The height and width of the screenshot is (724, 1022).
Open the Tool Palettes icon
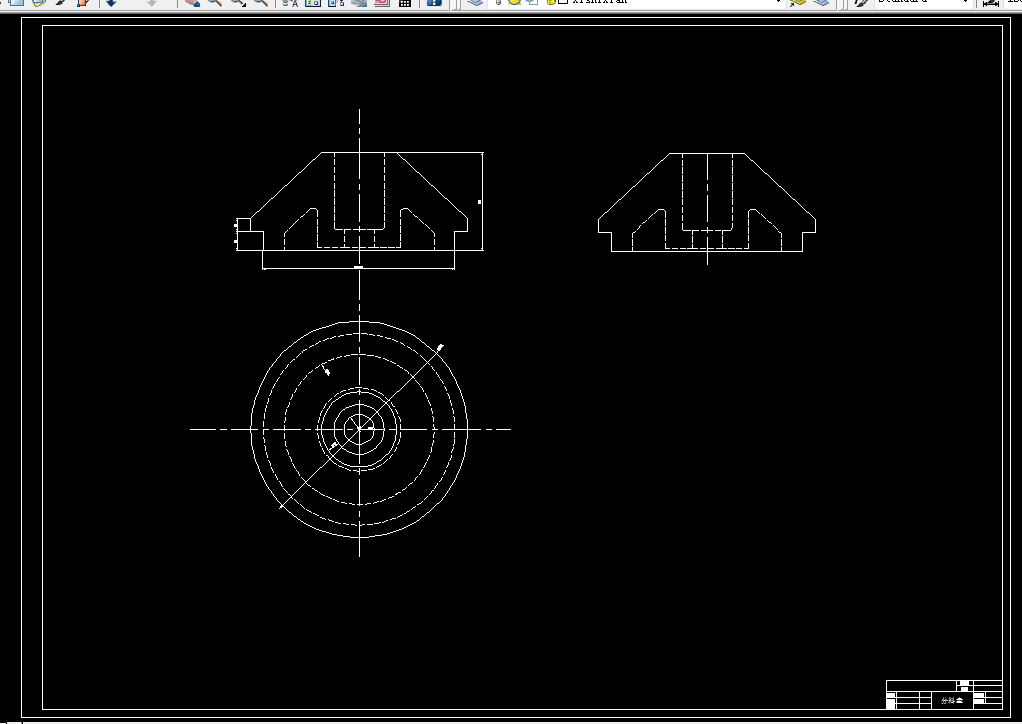pyautogui.click(x=336, y=3)
